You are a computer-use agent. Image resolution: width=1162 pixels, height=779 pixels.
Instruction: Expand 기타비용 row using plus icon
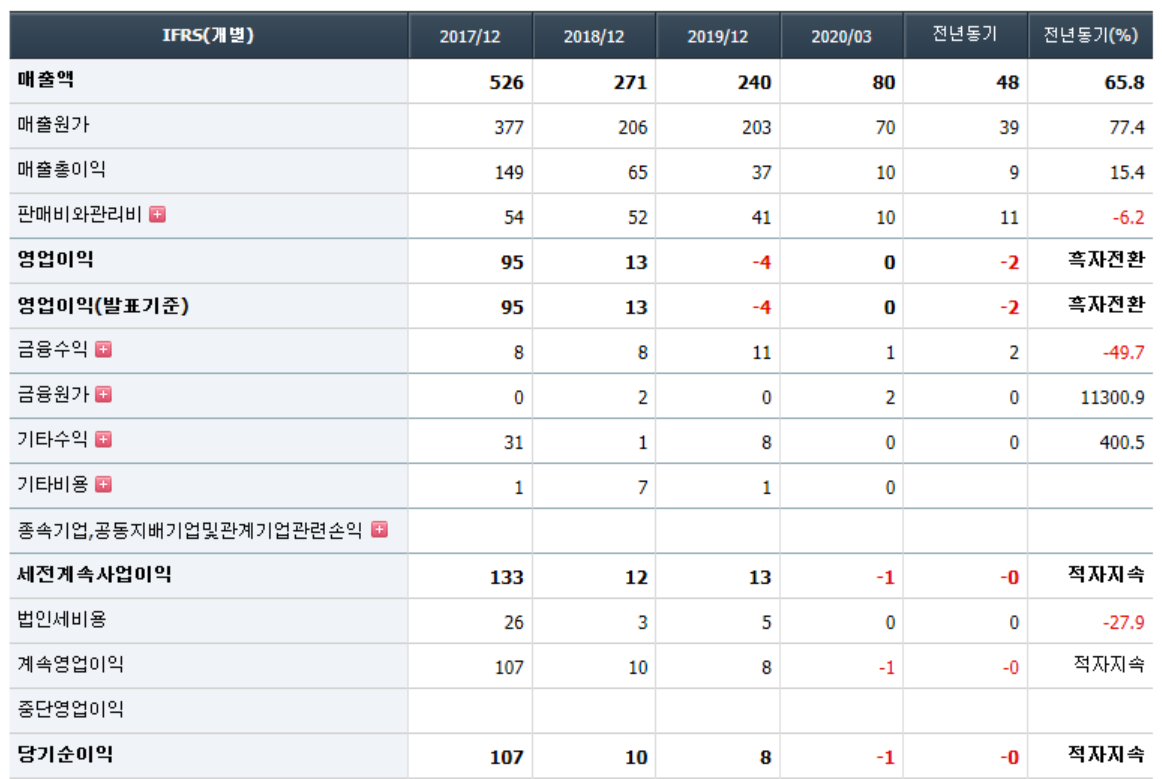[x=104, y=484]
